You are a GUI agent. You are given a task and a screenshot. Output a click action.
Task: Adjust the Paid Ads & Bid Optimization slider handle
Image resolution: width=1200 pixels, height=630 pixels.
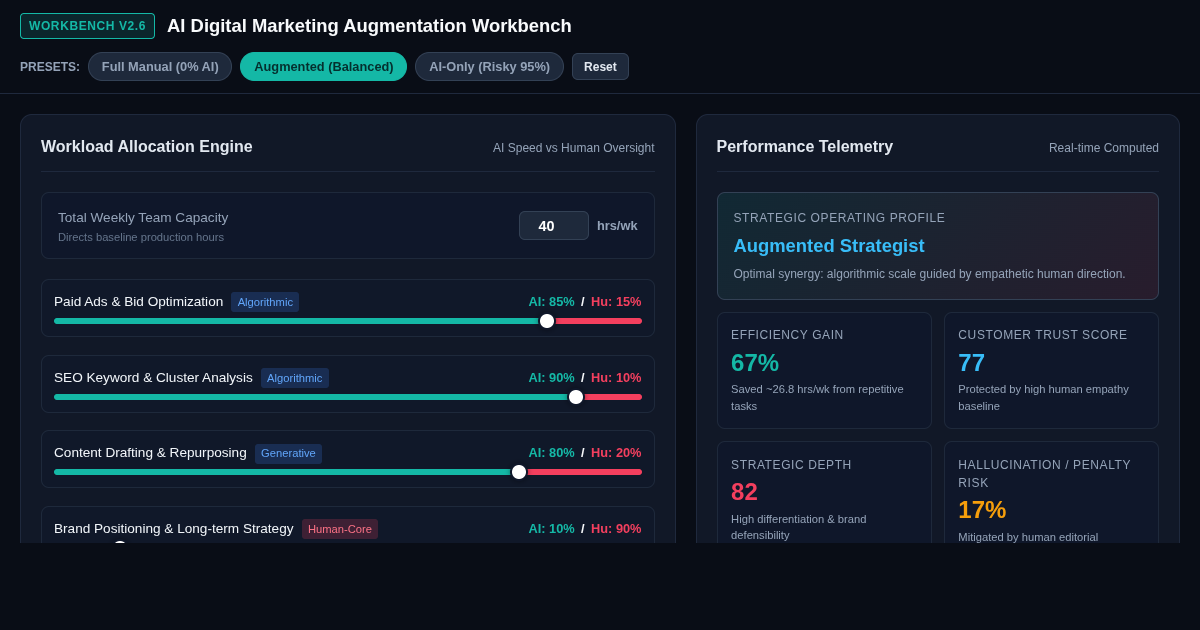547,321
